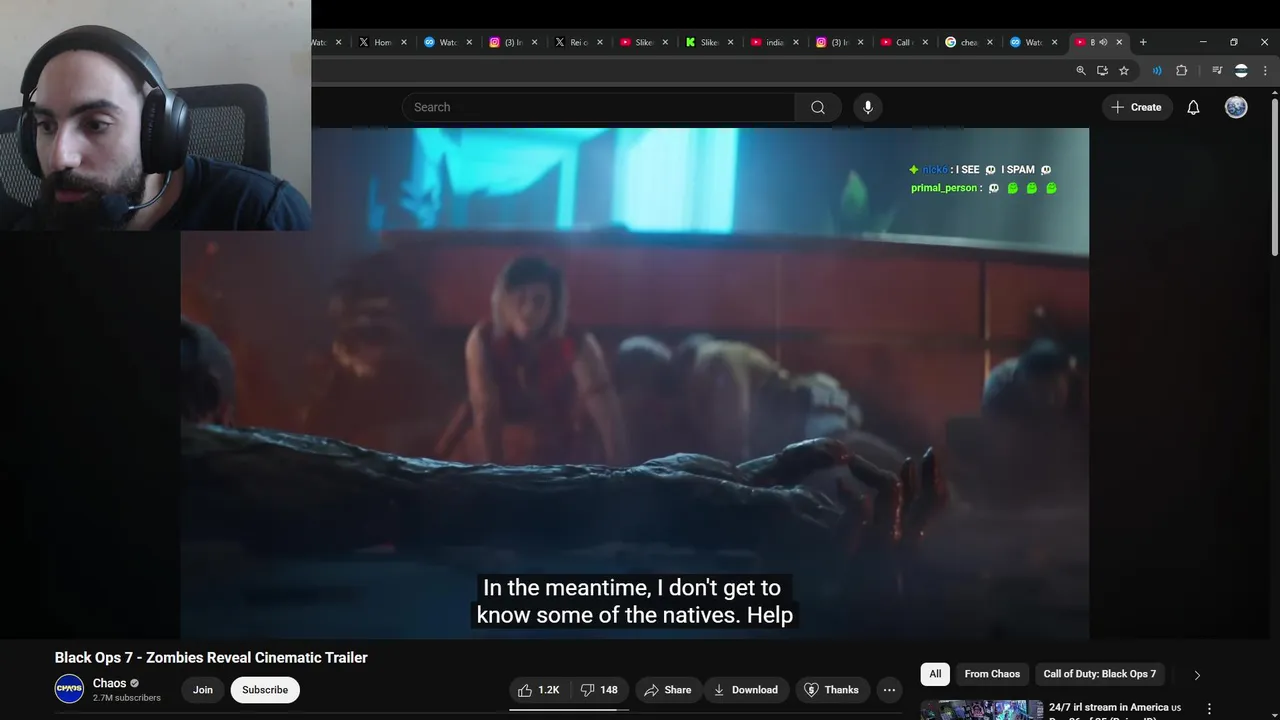Close the Kick Sliker tab
The height and width of the screenshot is (720, 1280).
click(x=731, y=42)
